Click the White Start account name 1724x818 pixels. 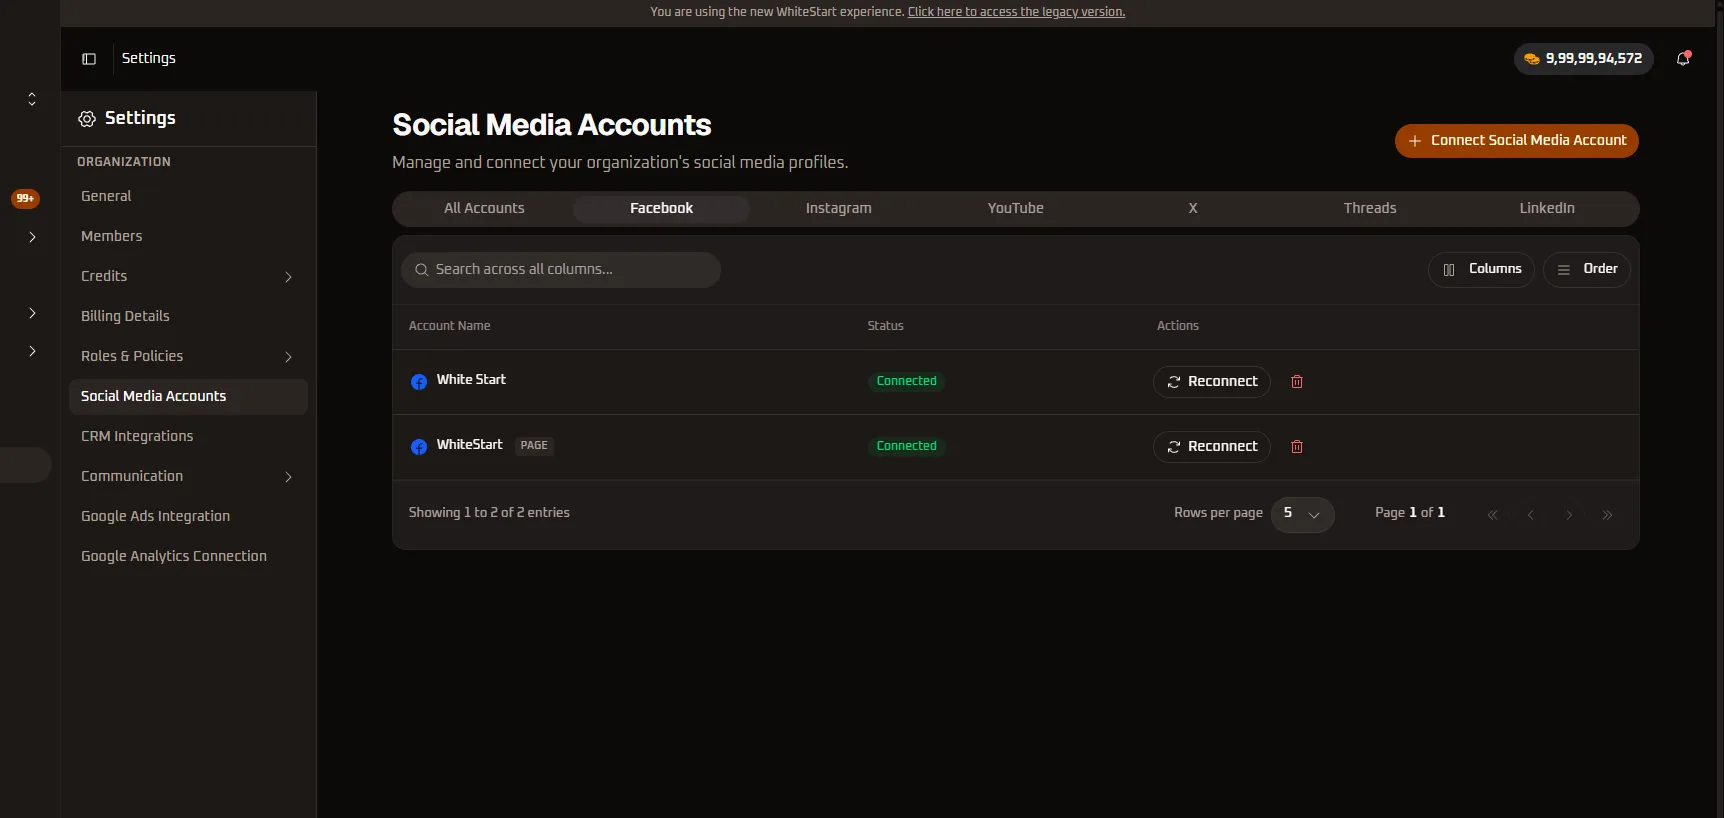(x=471, y=380)
